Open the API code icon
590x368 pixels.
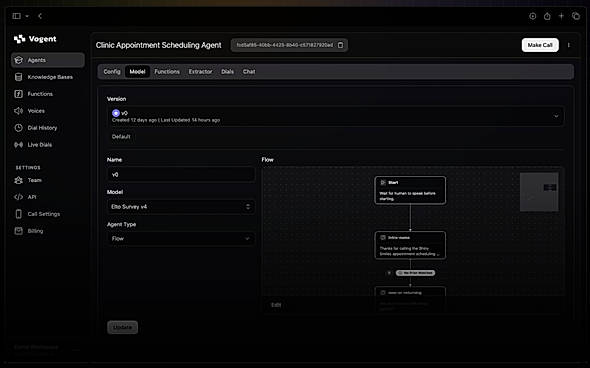tap(18, 197)
